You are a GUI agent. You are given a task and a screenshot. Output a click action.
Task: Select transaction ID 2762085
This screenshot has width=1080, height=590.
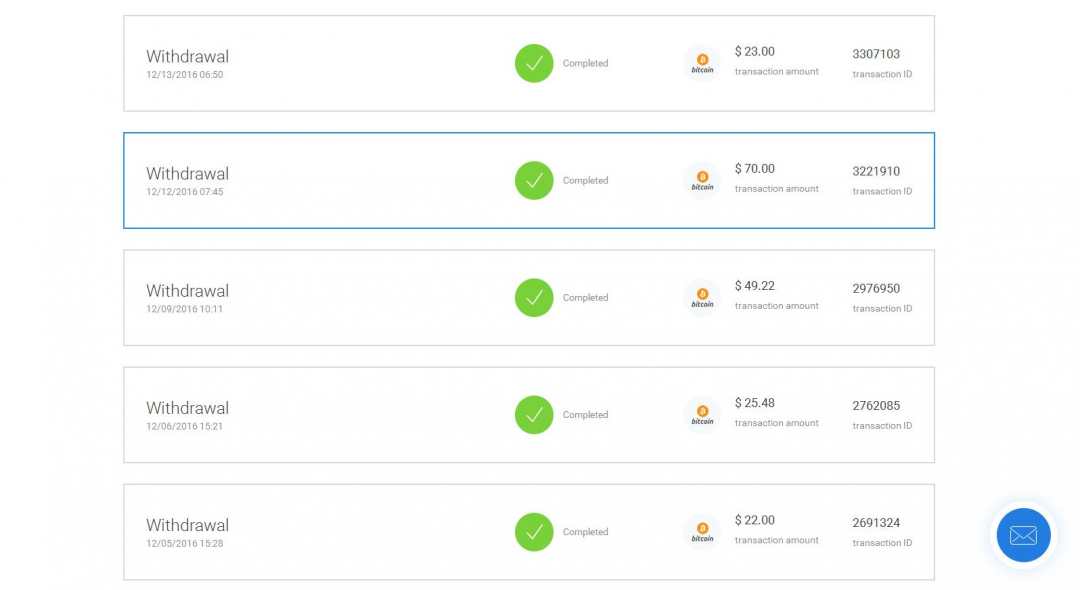click(x=876, y=405)
